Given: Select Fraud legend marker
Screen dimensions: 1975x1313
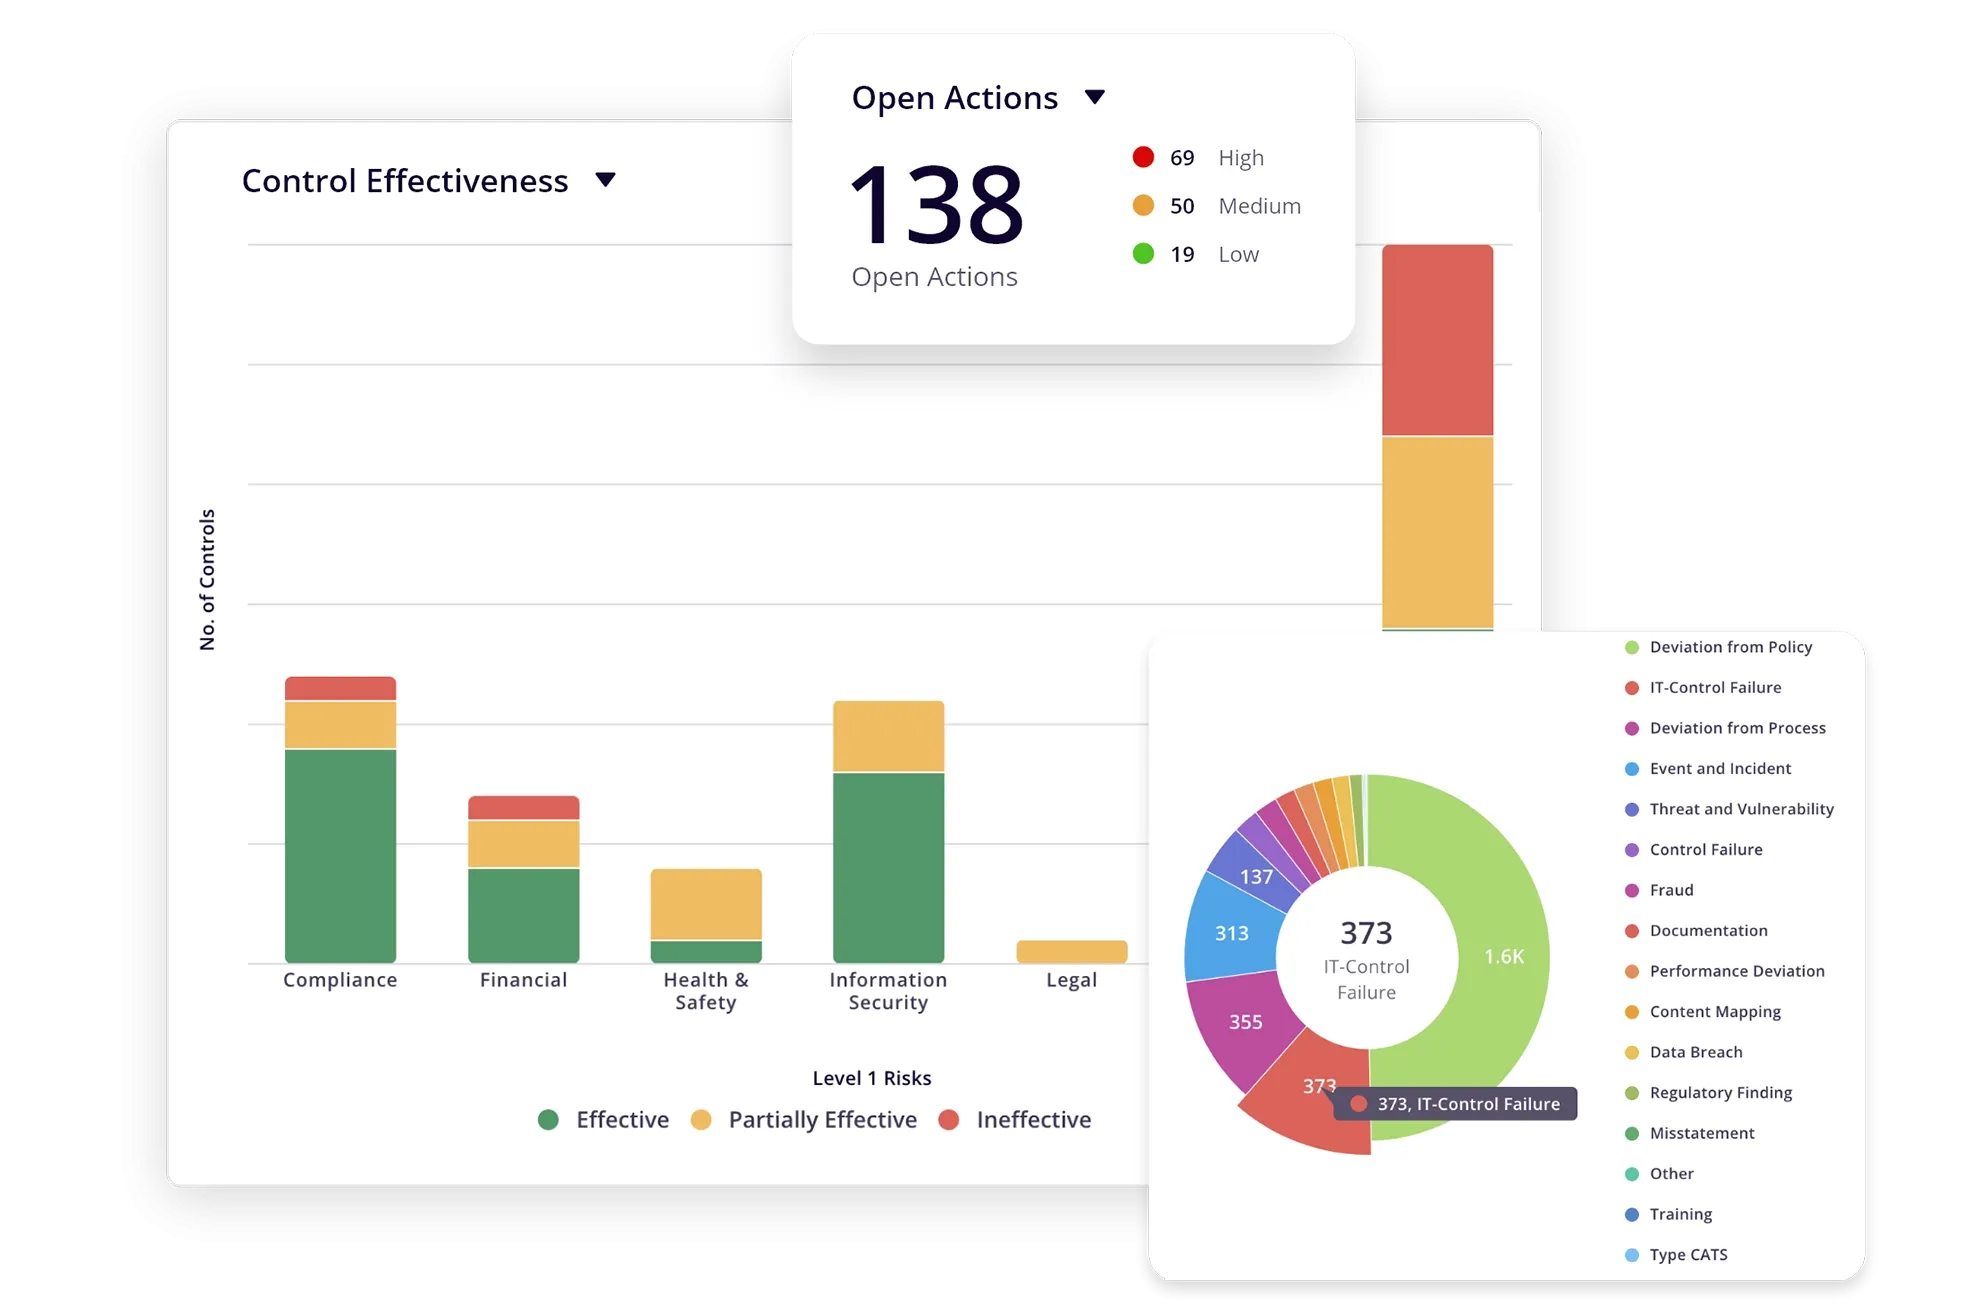Looking at the screenshot, I should click(1632, 890).
